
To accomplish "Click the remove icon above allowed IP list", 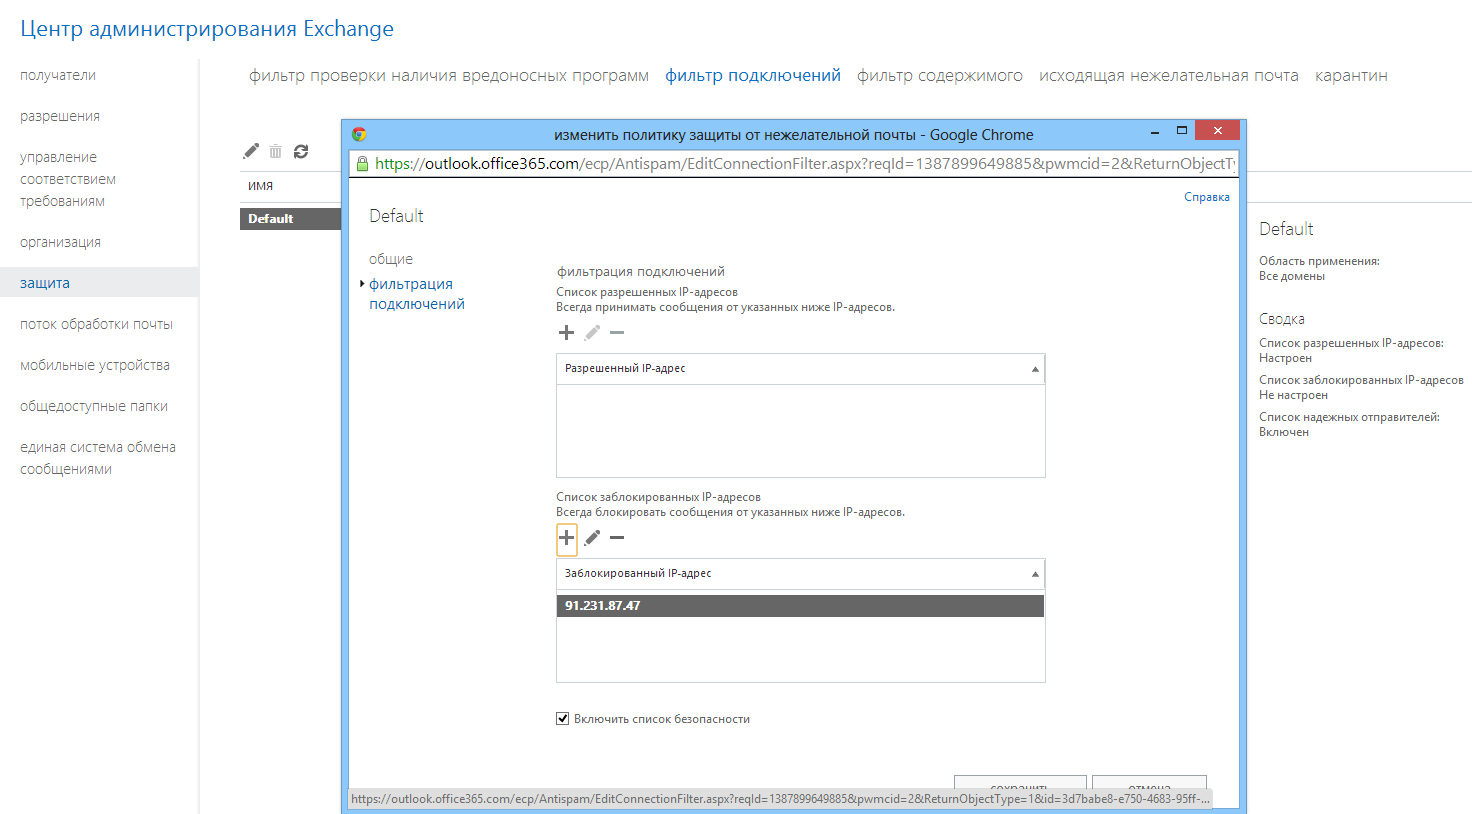I will click(x=617, y=333).
